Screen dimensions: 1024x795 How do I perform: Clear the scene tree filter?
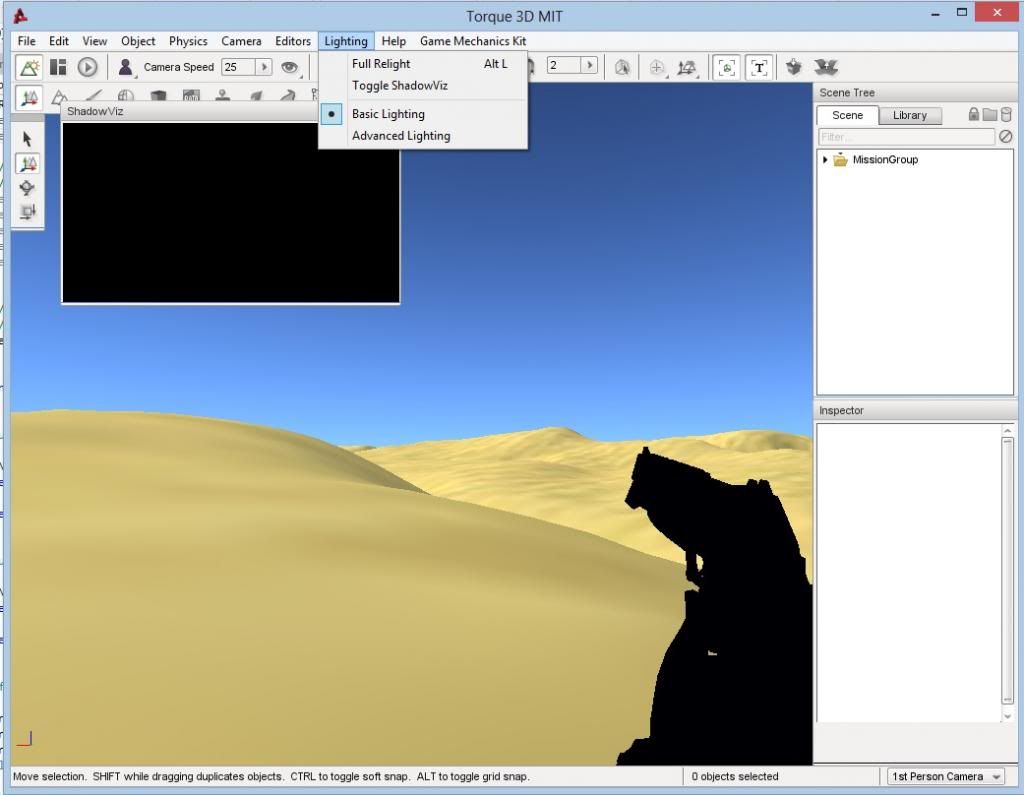pyautogui.click(x=1005, y=137)
